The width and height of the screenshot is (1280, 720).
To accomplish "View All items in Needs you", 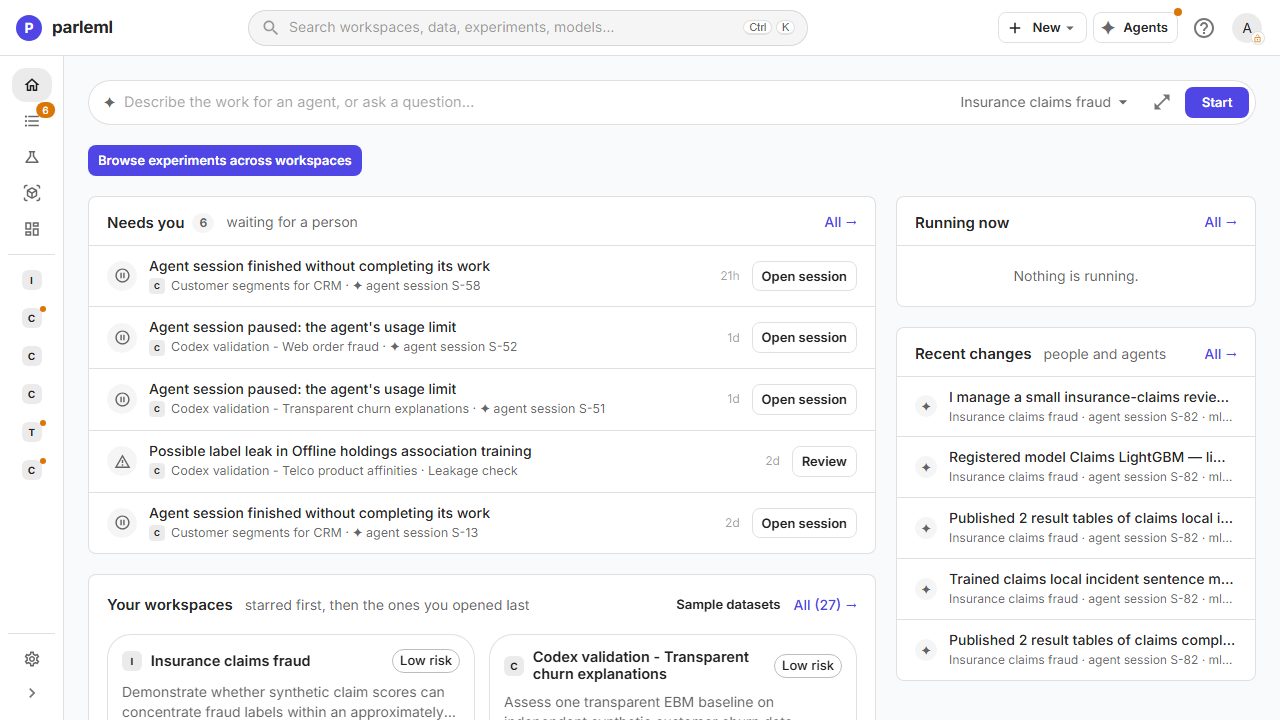I will click(841, 222).
